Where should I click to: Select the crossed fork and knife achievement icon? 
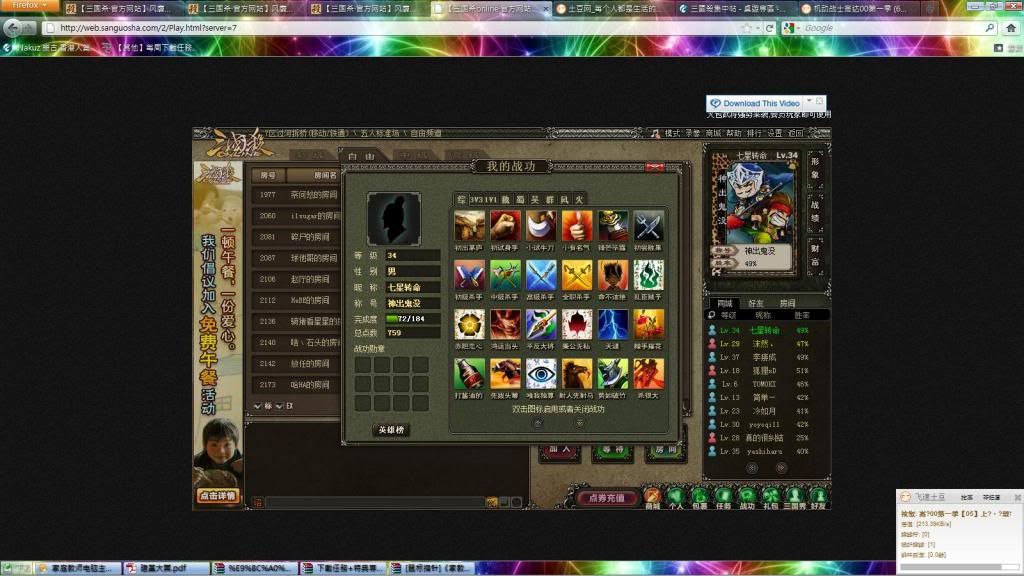tap(648, 226)
